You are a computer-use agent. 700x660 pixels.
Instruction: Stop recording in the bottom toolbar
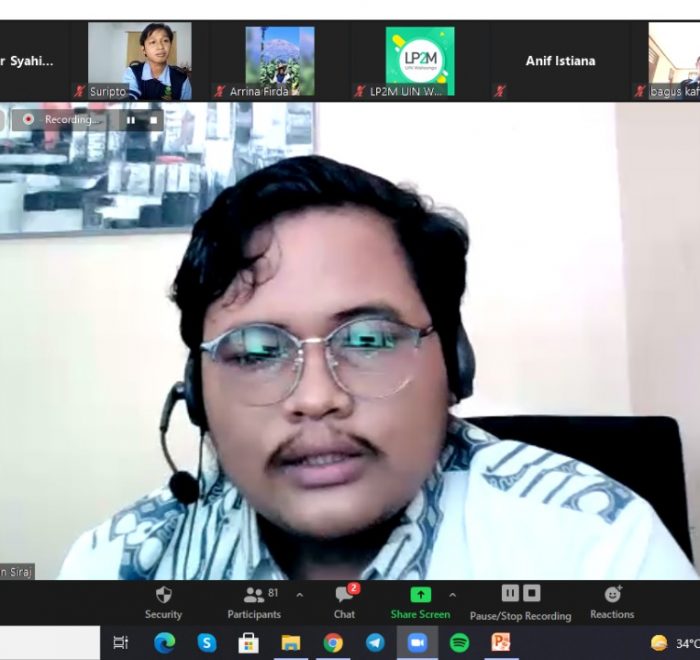pos(532,593)
